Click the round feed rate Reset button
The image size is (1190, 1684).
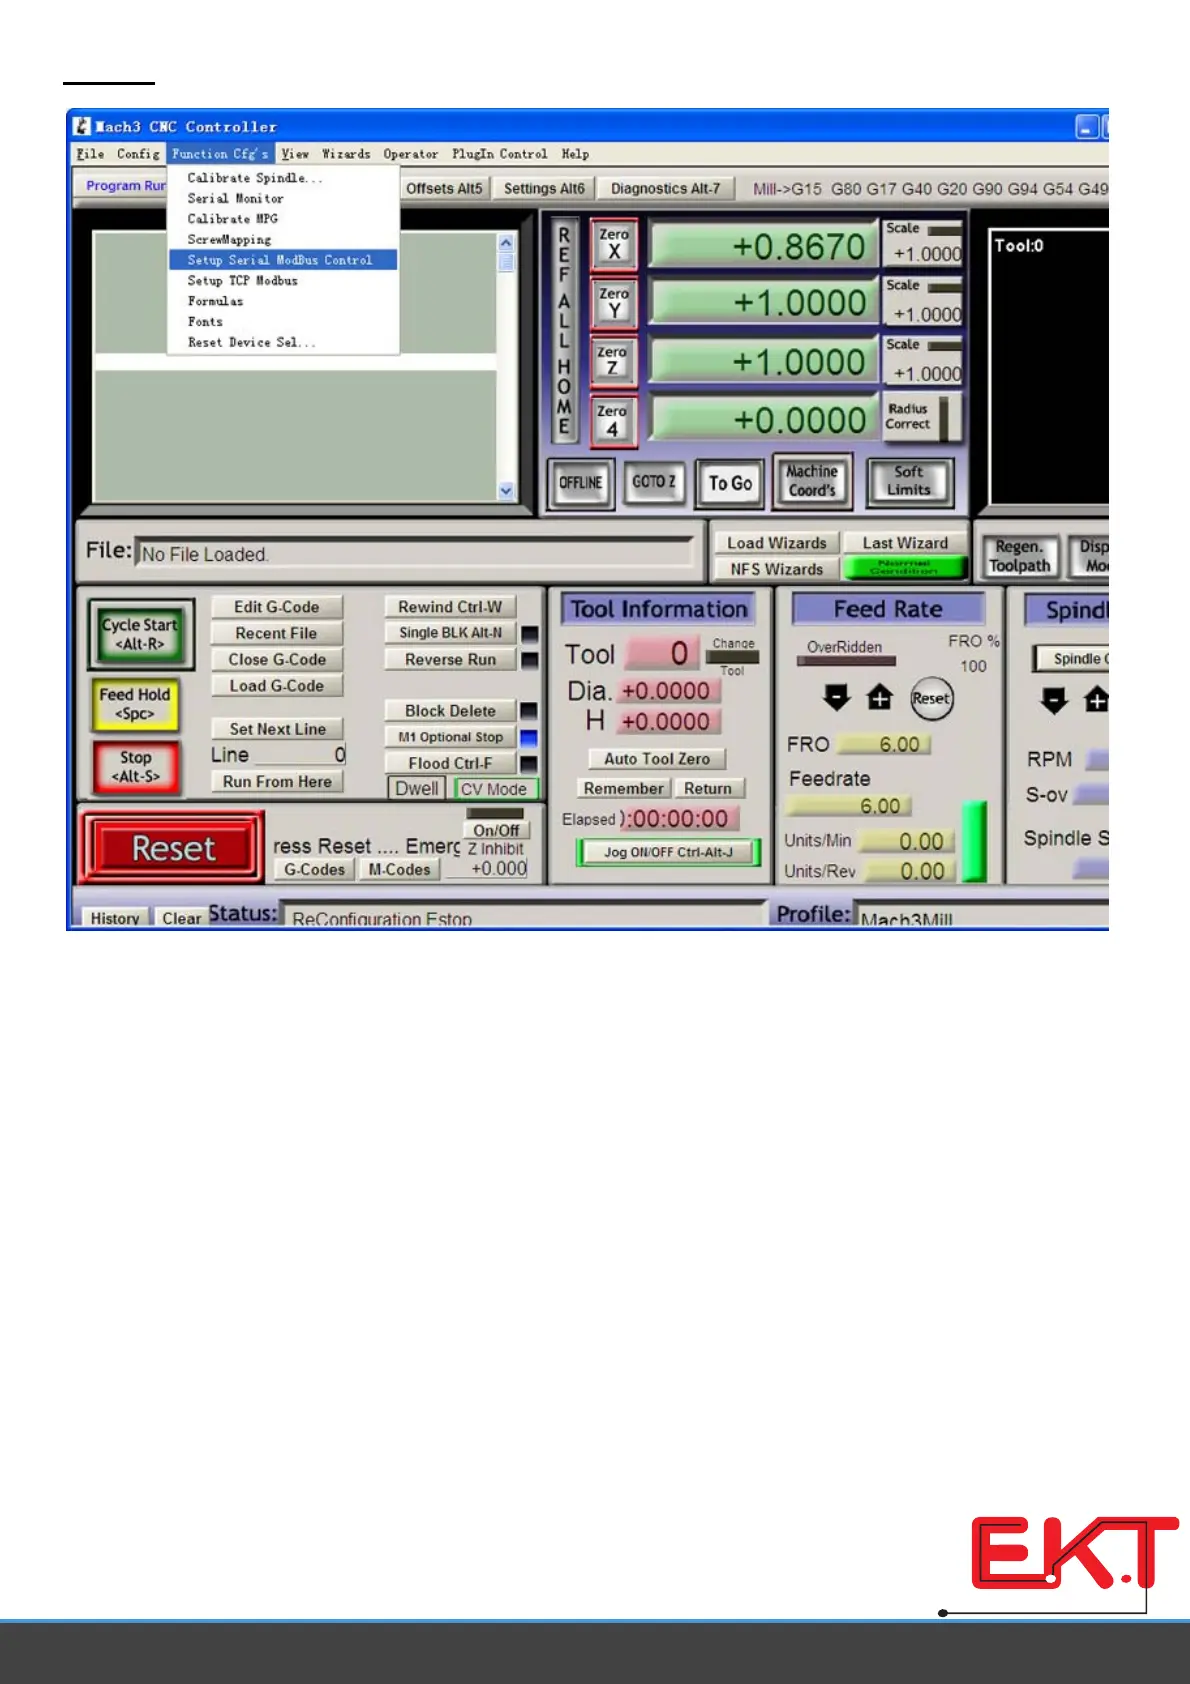tap(931, 699)
